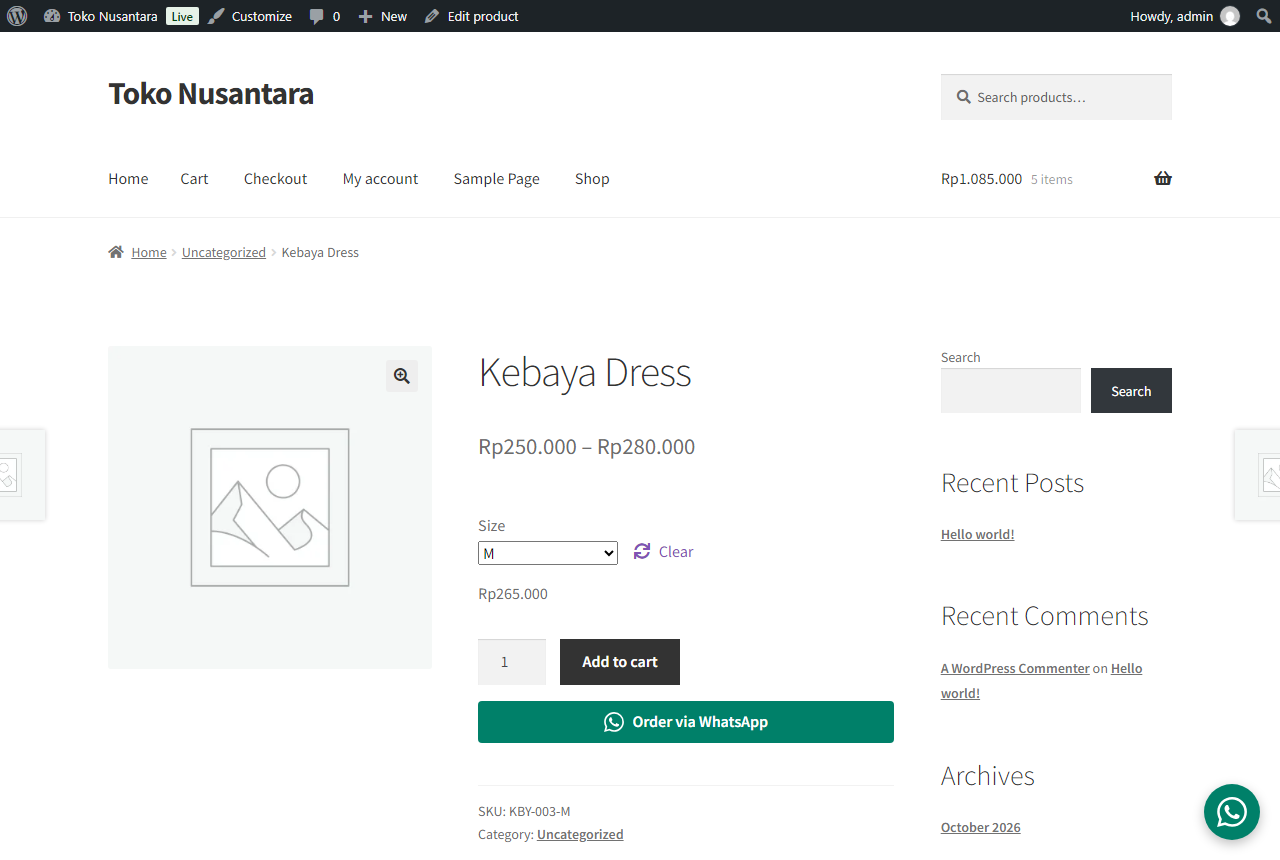Add Kebaya Dress to cart

[620, 662]
